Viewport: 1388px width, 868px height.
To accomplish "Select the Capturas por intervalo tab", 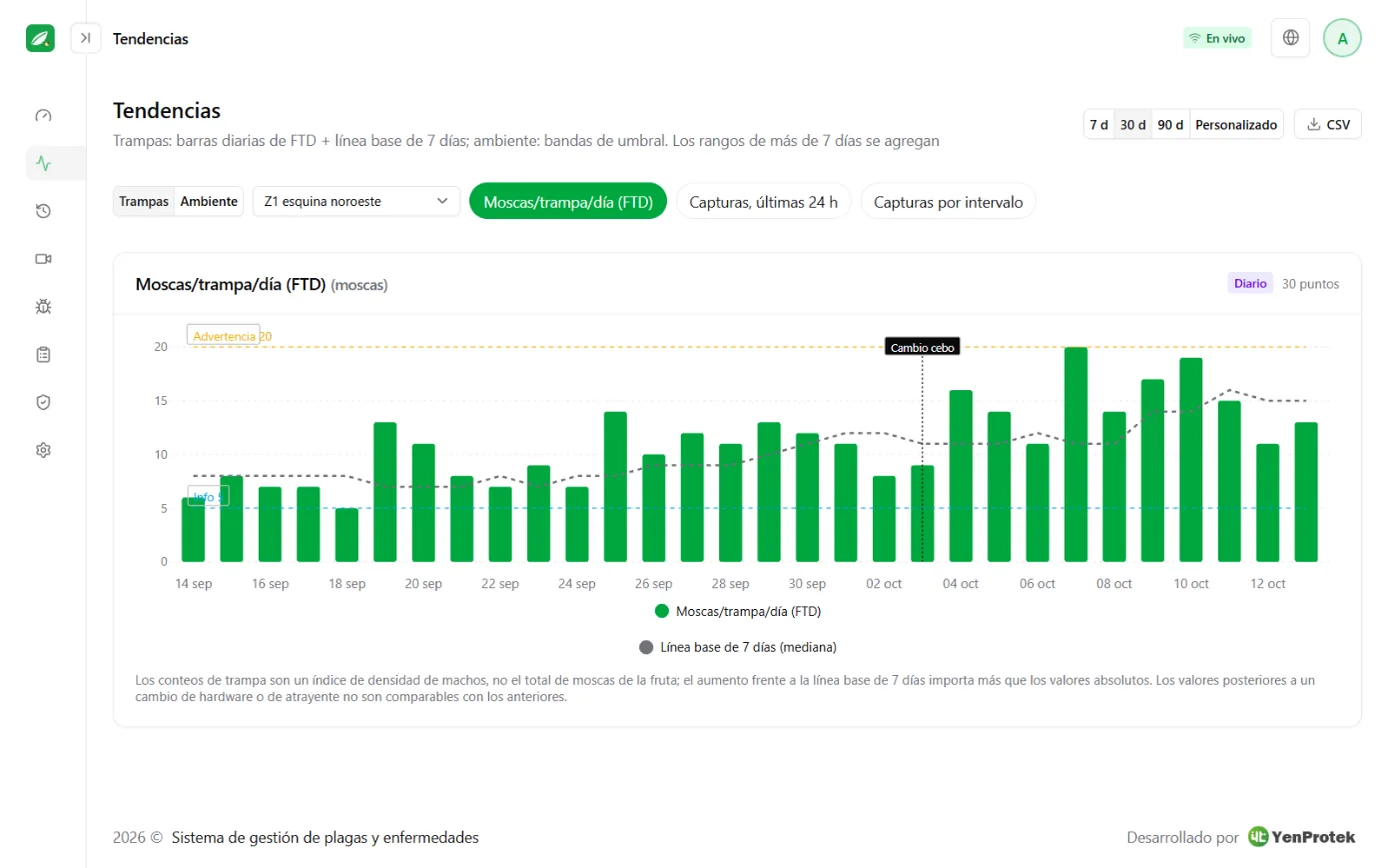I will click(948, 201).
